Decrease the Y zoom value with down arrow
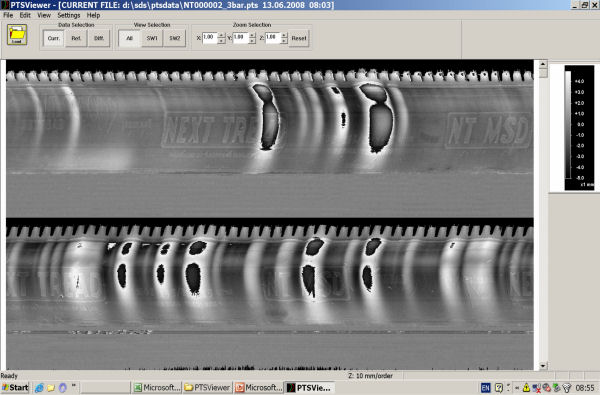Viewport: 600px width, 395px height. 252,41
